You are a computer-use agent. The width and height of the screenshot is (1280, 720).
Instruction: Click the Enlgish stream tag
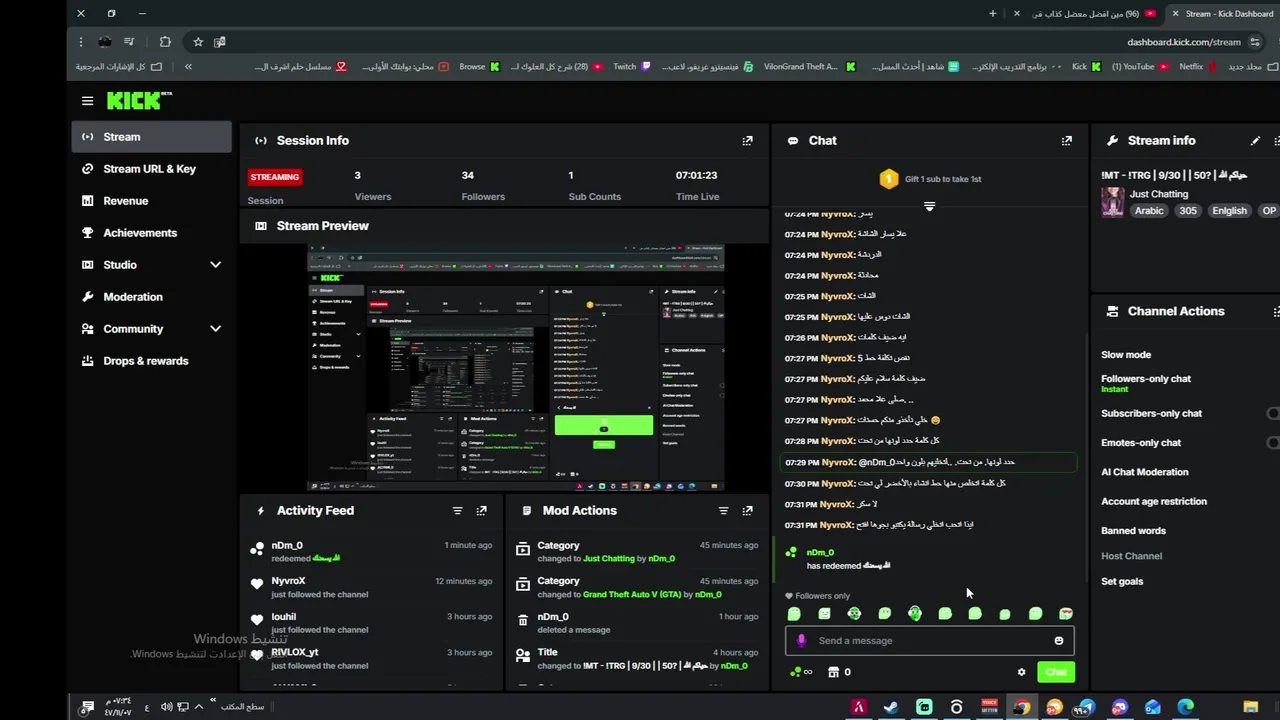1229,211
